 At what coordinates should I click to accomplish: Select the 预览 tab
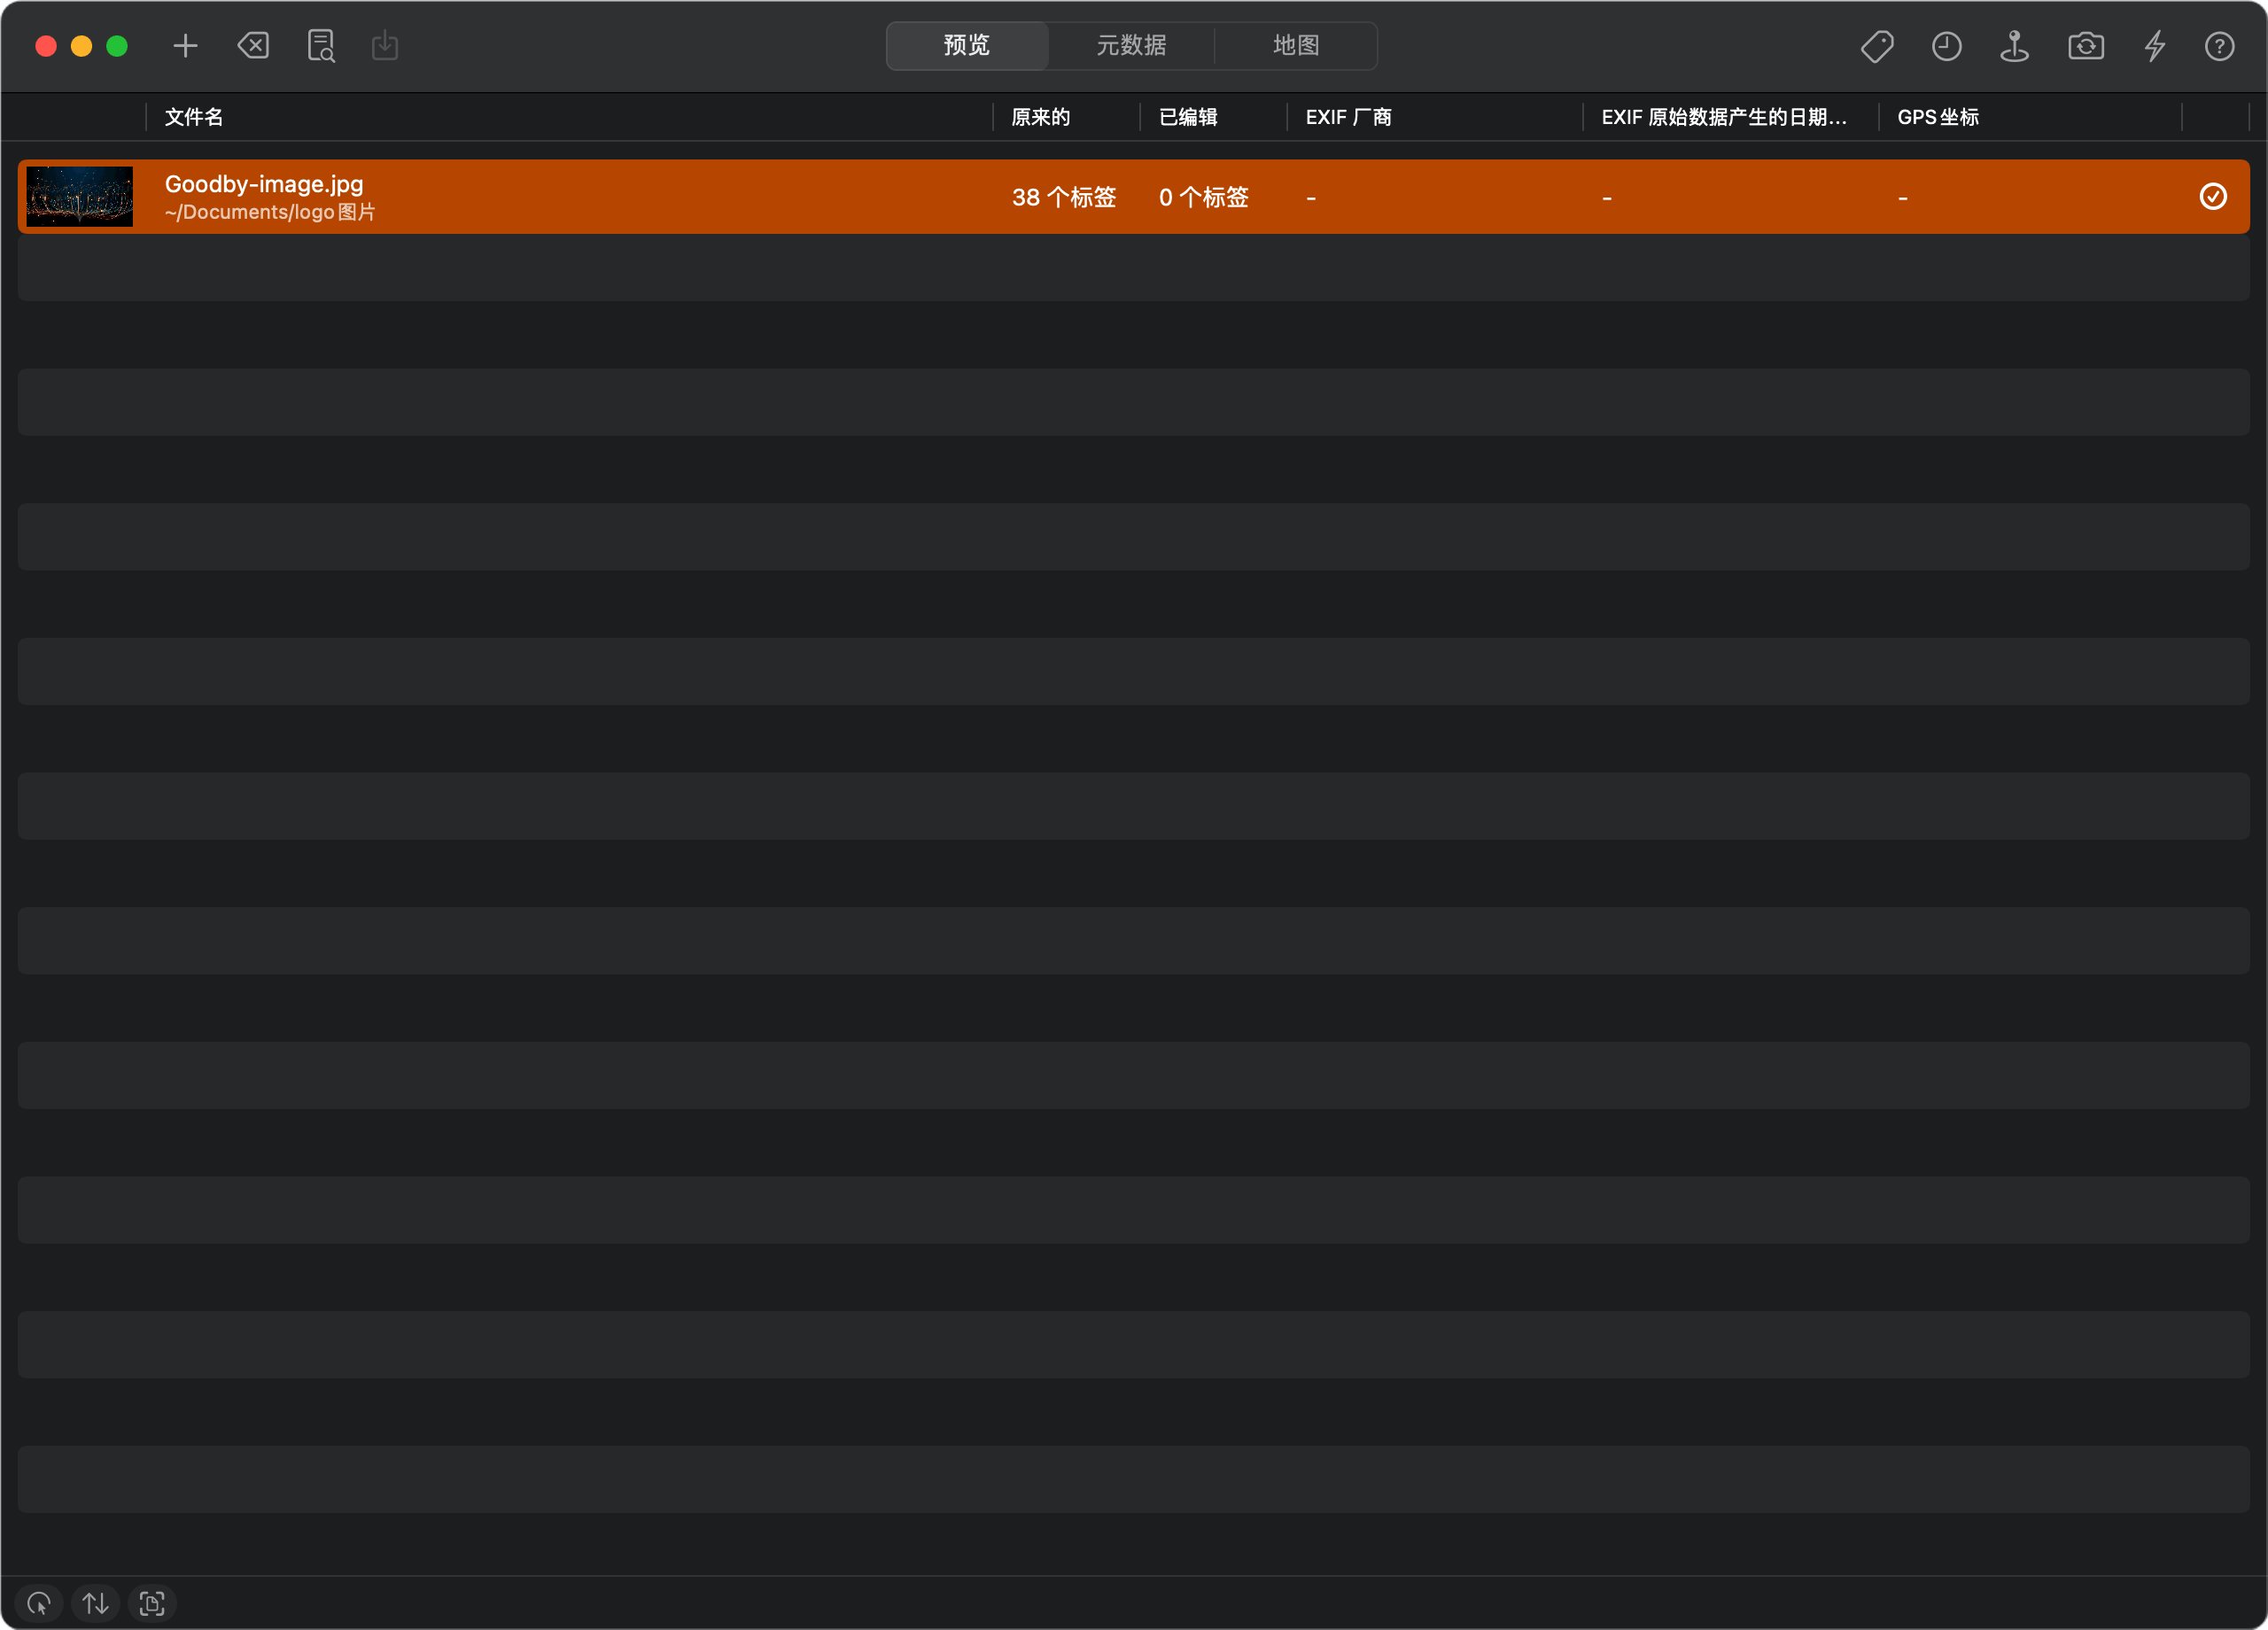[x=967, y=46]
